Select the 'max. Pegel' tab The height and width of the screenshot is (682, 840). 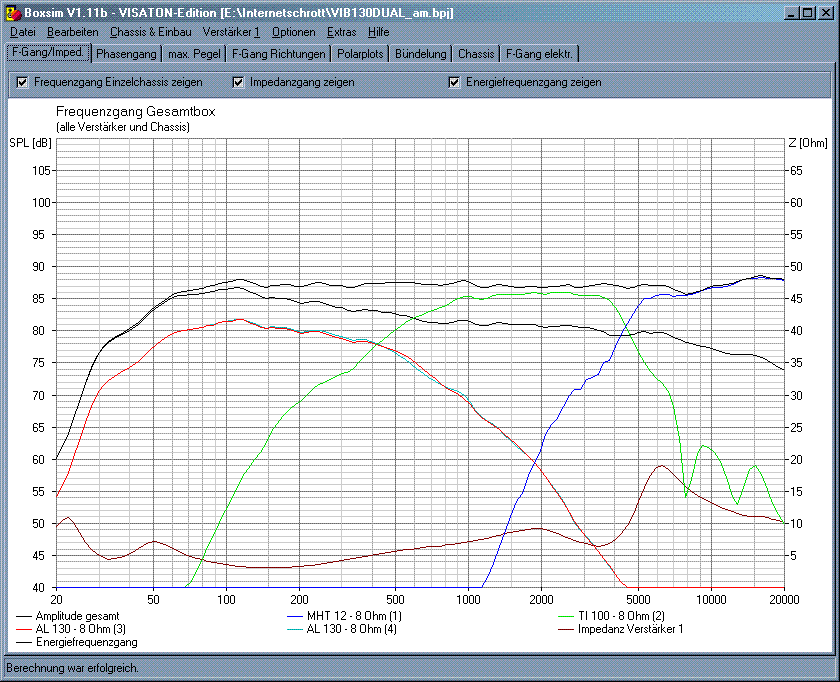point(194,54)
